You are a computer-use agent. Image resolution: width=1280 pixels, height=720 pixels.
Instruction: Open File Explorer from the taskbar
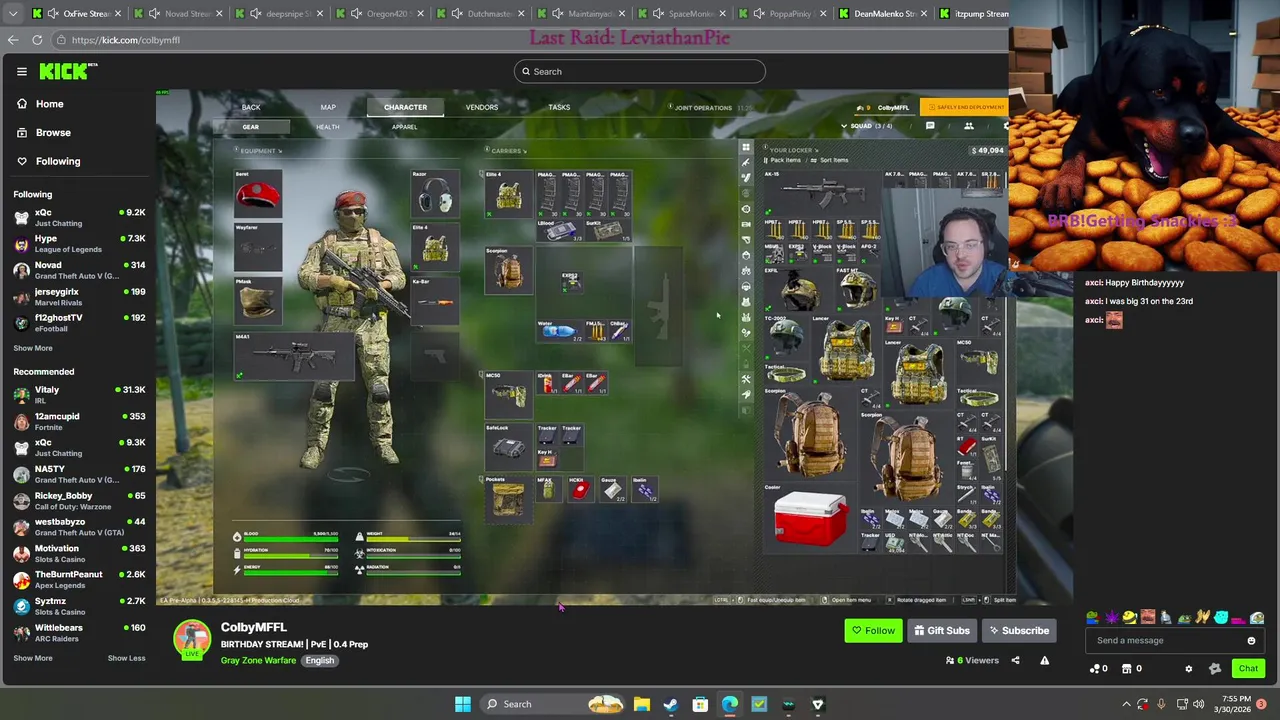[641, 705]
